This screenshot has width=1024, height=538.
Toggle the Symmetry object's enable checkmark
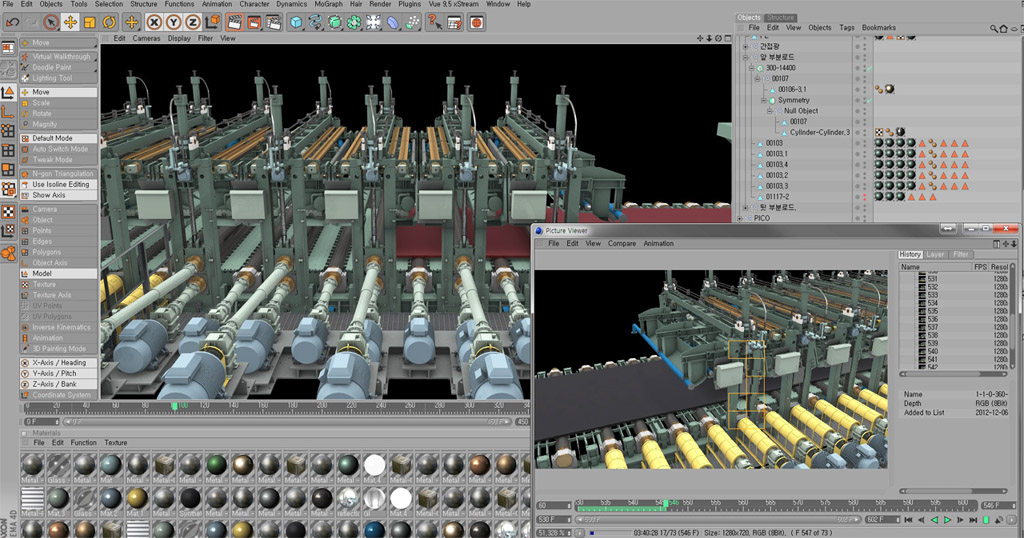tap(869, 101)
